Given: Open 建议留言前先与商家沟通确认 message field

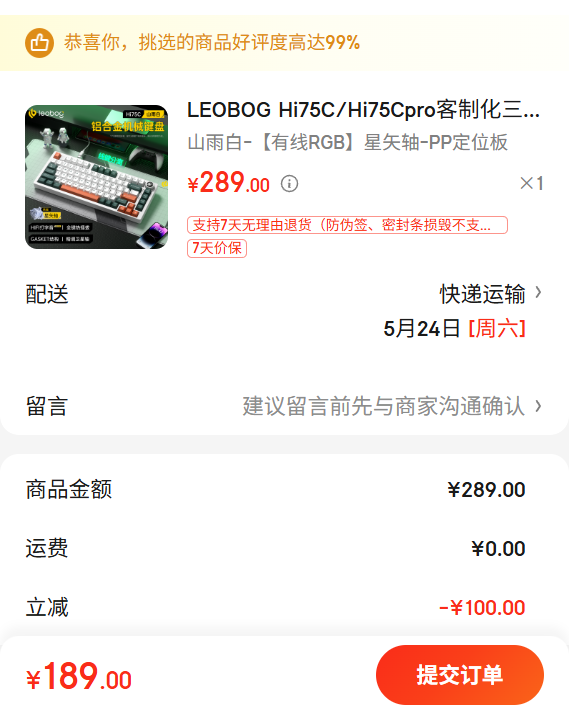Looking at the screenshot, I should point(384,406).
